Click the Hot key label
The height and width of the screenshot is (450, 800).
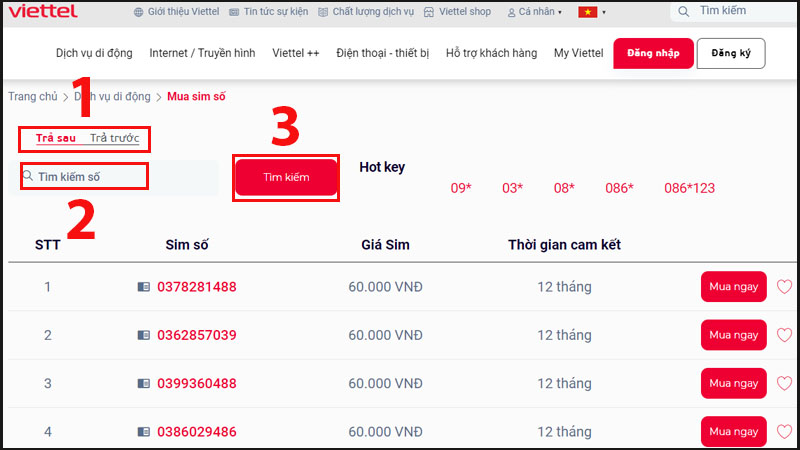click(382, 167)
